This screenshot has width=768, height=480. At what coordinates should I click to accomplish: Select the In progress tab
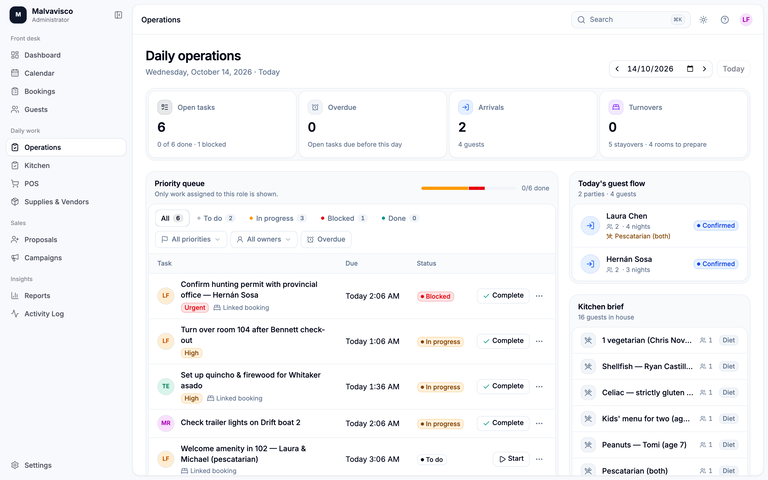point(277,218)
